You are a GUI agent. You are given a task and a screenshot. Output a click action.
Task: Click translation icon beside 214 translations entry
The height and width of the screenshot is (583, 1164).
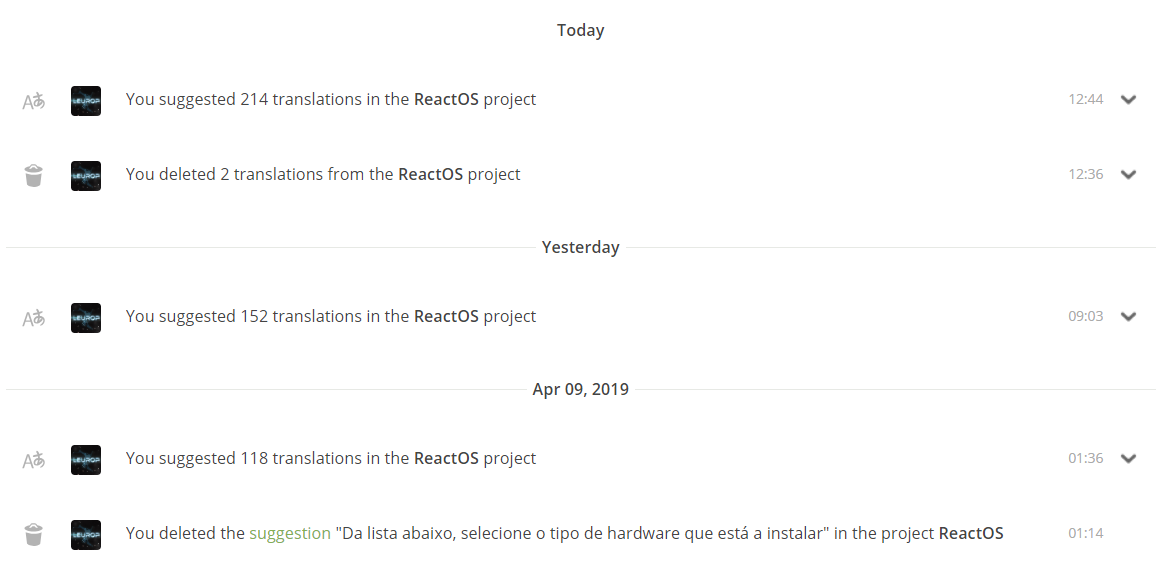coord(34,100)
